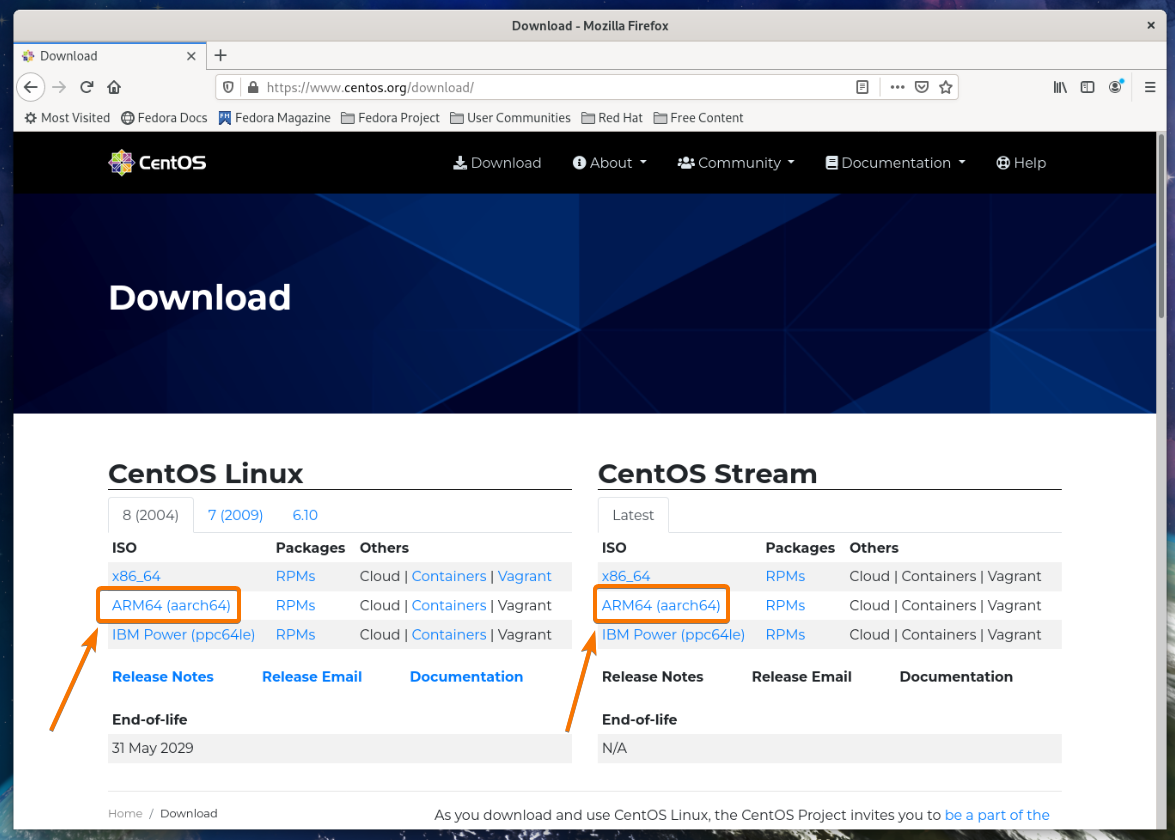Show the Library history and bookmarks icon

[1060, 87]
